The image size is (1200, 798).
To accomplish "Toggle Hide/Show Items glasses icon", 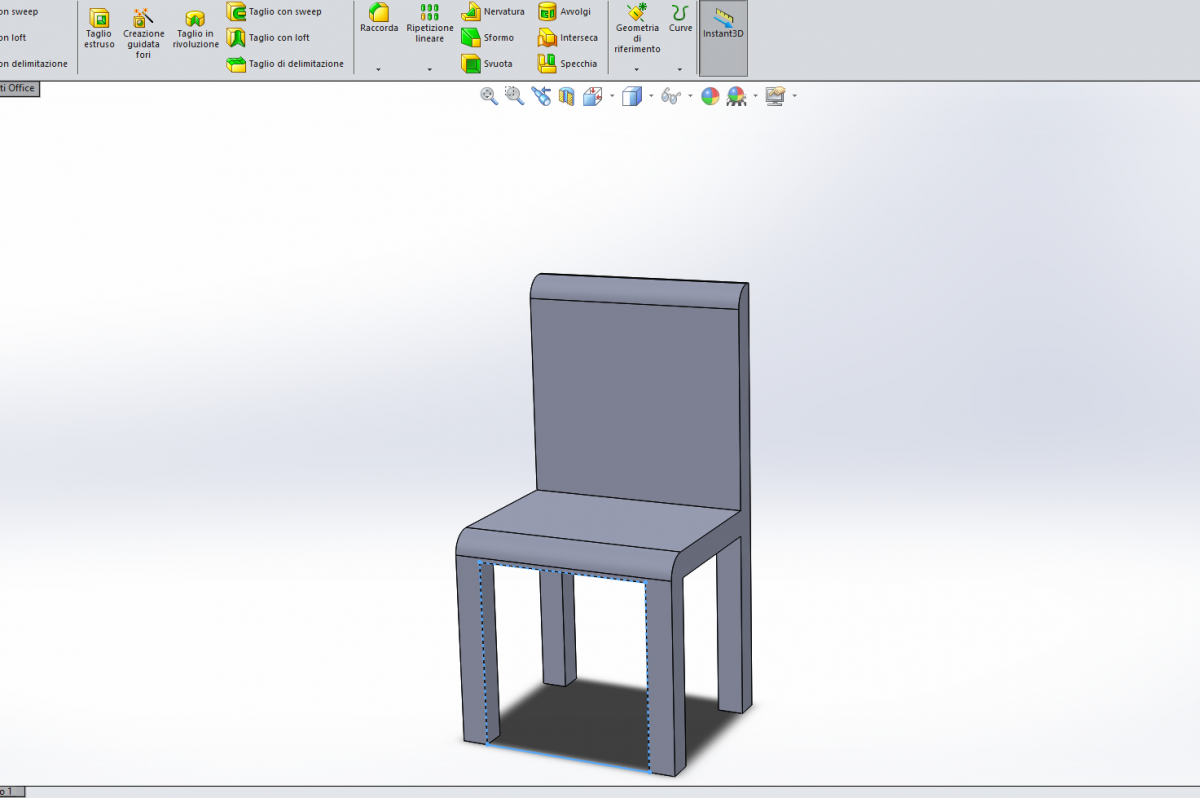I will 670,96.
